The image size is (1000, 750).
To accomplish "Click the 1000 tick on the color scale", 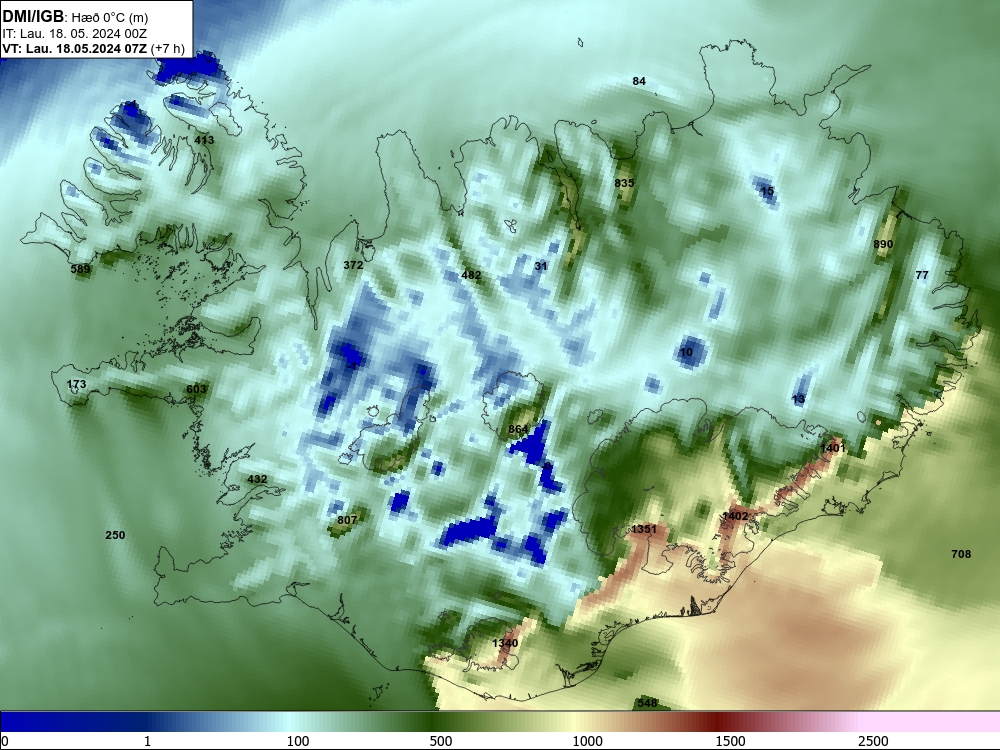I will pyautogui.click(x=587, y=741).
